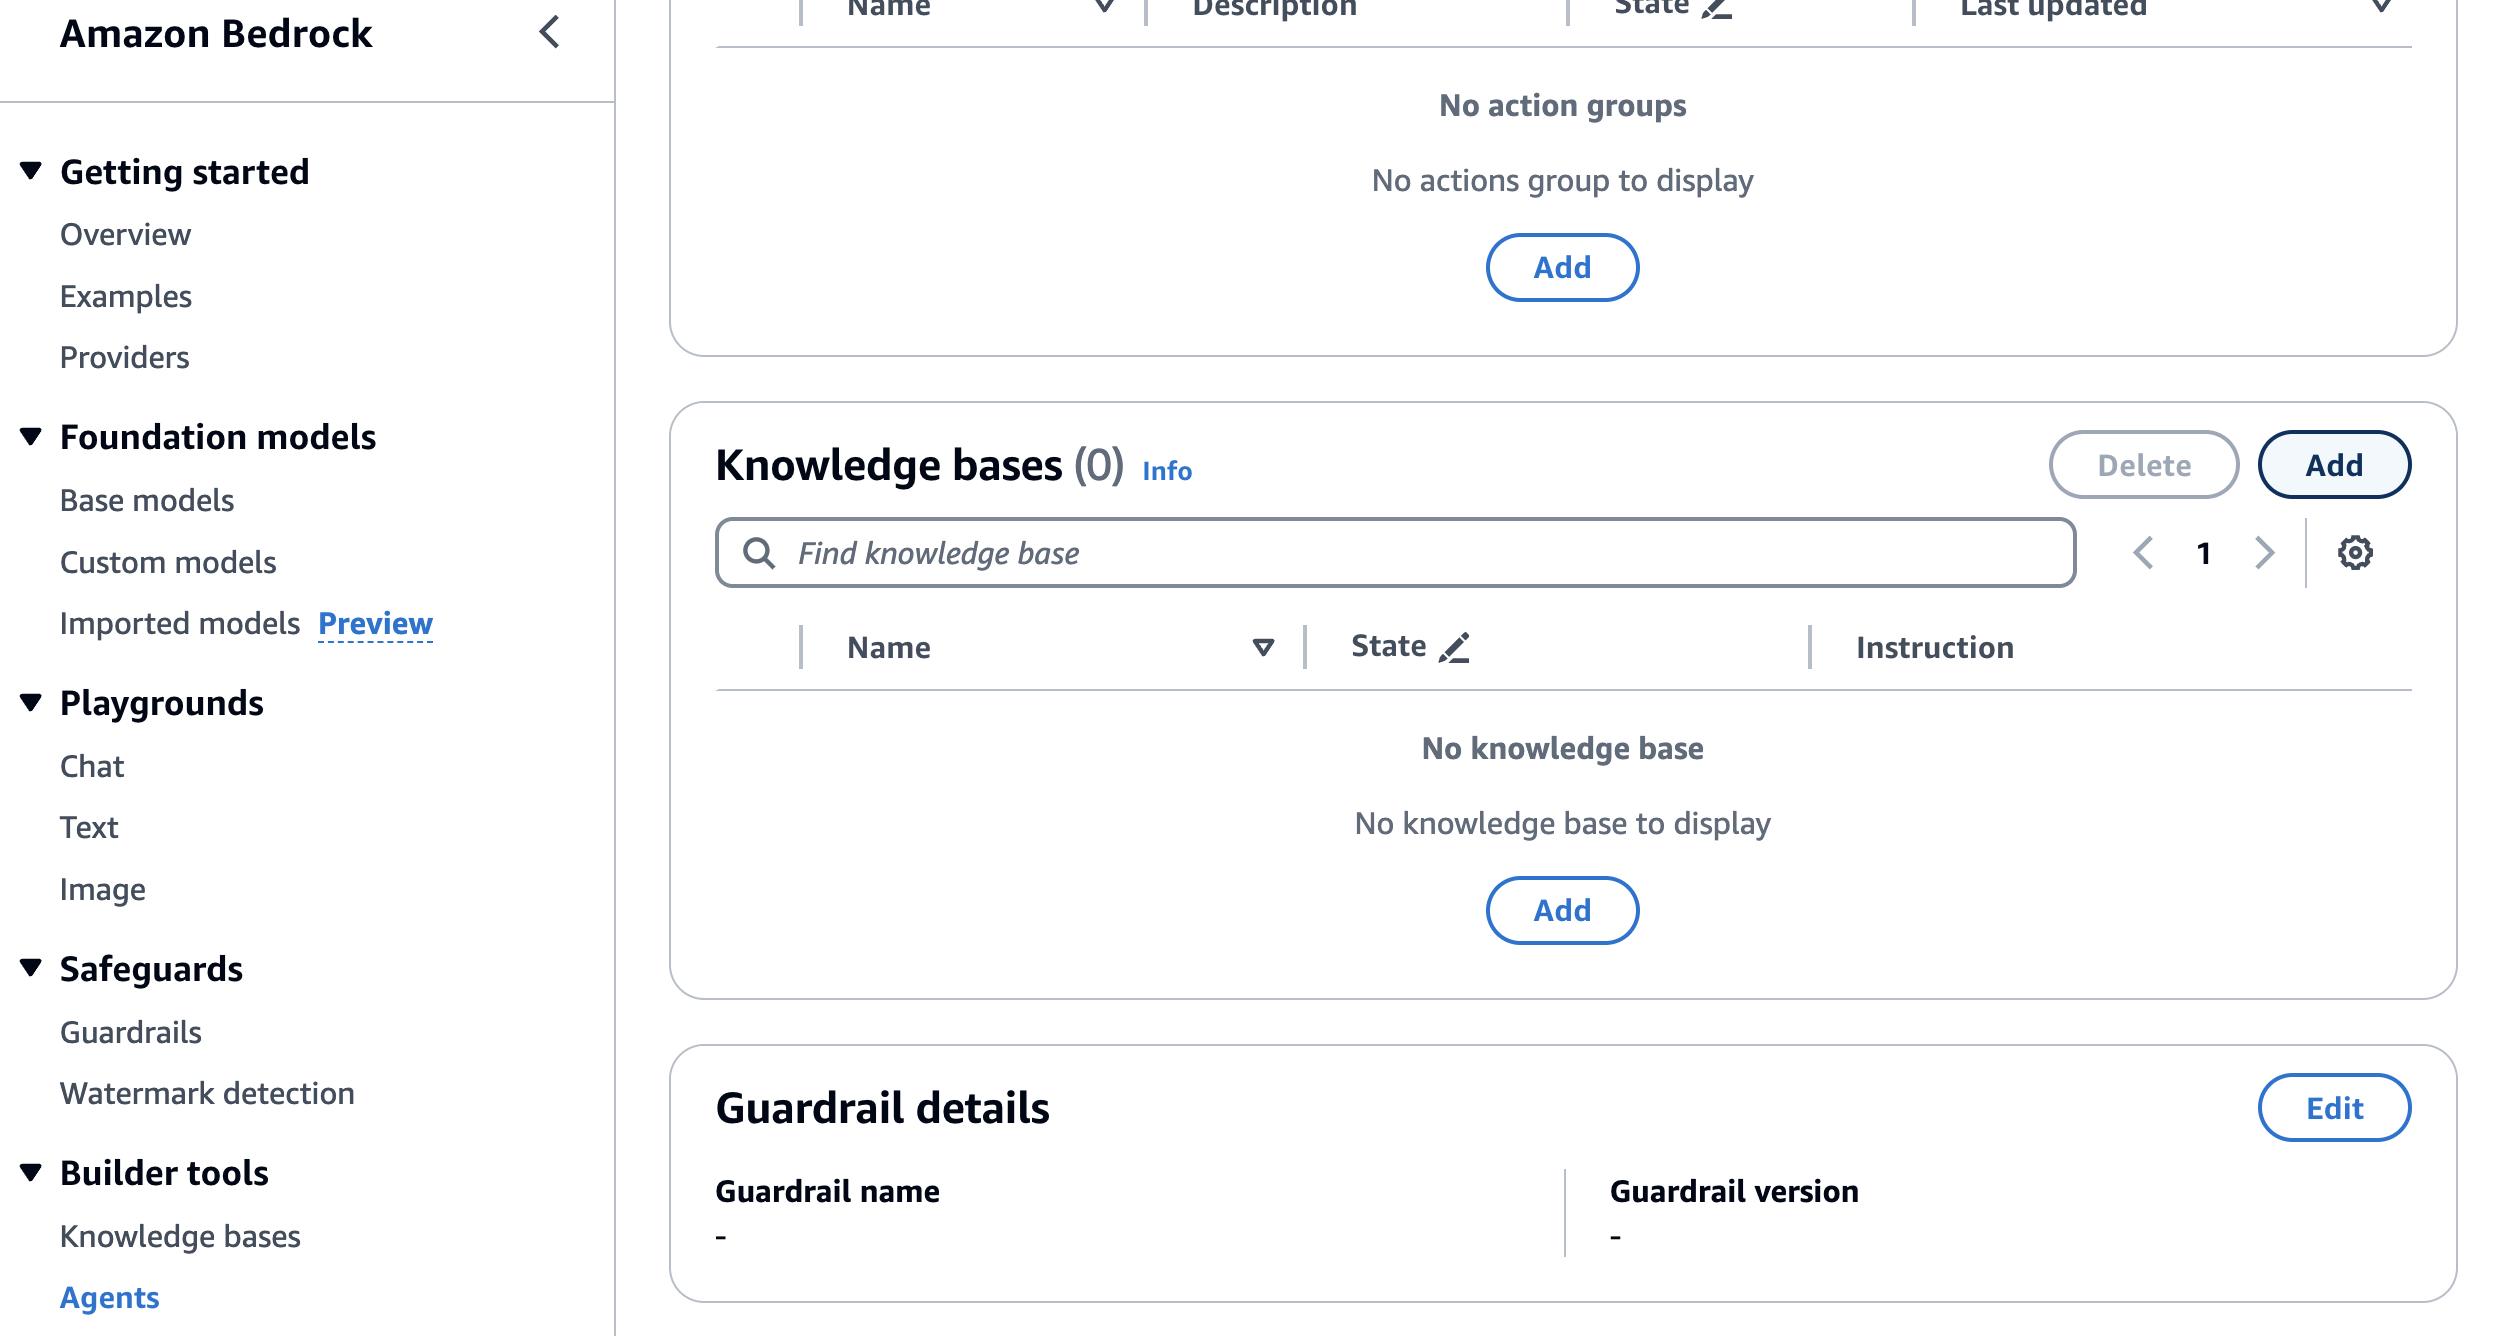2510x1336 pixels.
Task: Open the Preview link for Imported models
Action: [375, 623]
